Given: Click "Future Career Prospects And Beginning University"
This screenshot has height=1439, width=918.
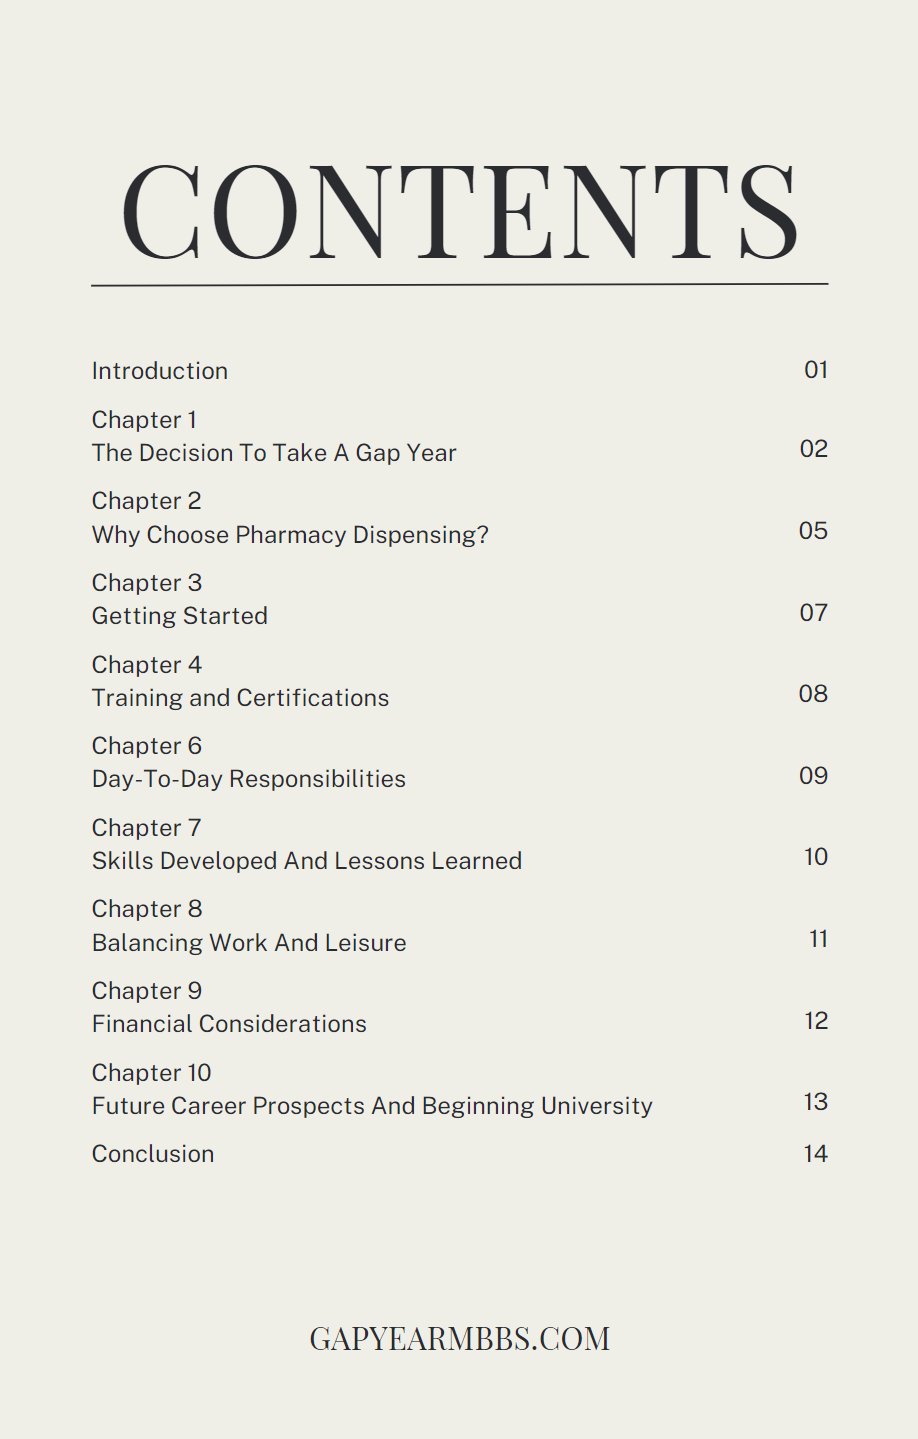Looking at the screenshot, I should tap(372, 1106).
